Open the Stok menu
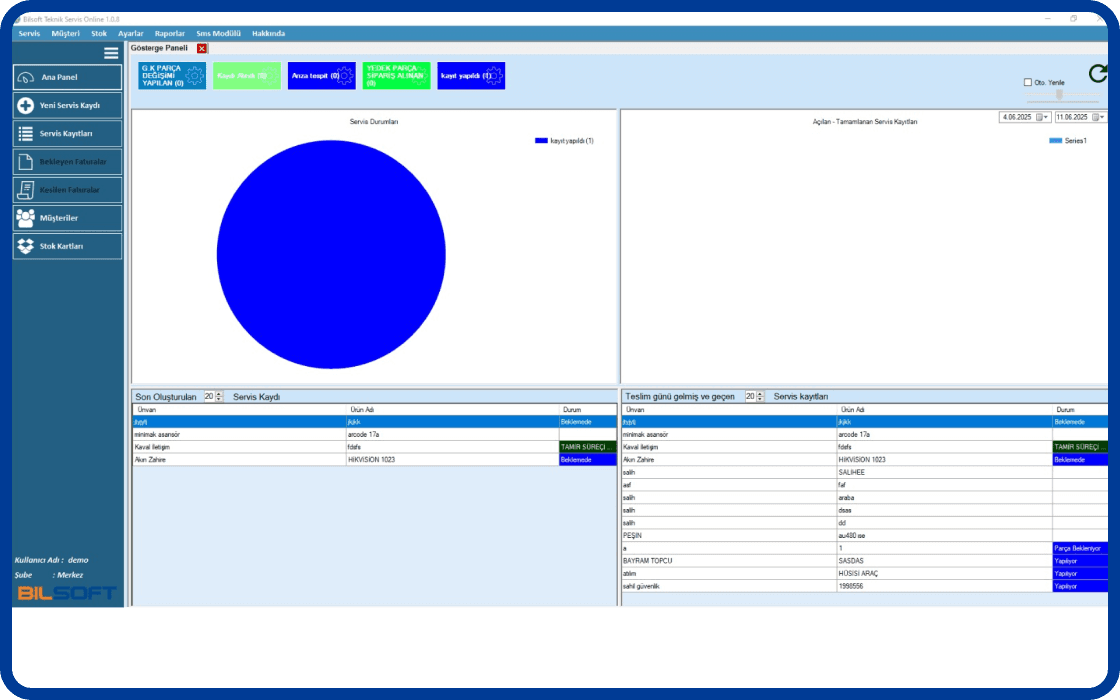 [x=99, y=34]
